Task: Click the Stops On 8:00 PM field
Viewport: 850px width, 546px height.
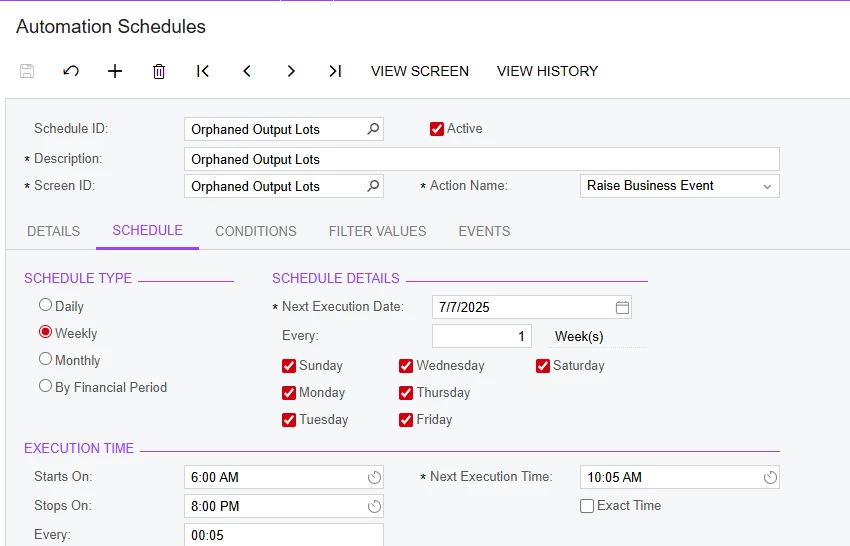Action: [284, 506]
